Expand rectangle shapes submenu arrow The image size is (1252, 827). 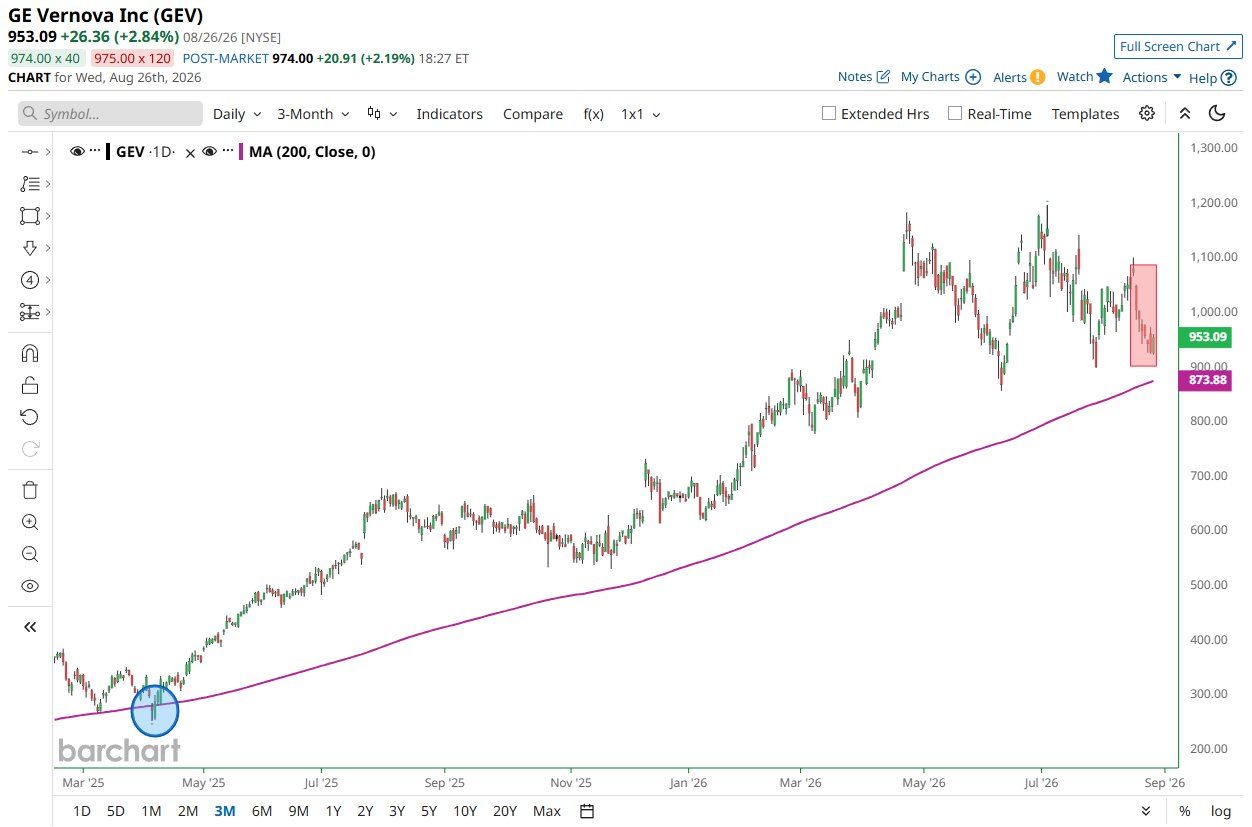pos(47,216)
